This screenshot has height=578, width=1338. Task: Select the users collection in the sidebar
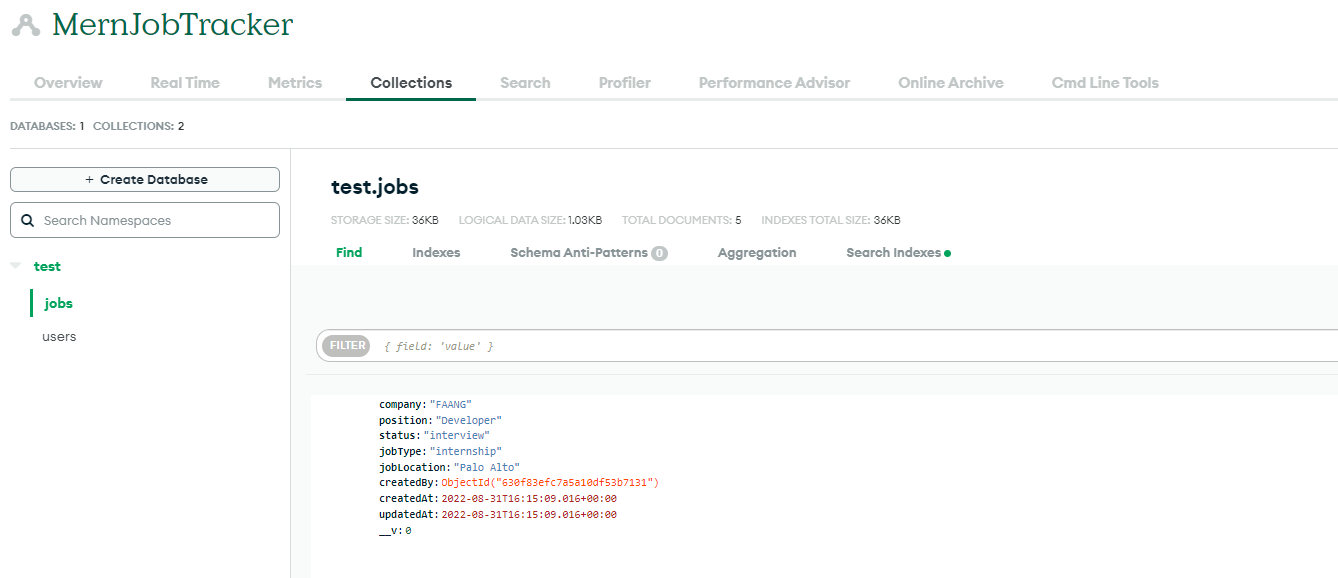[59, 336]
